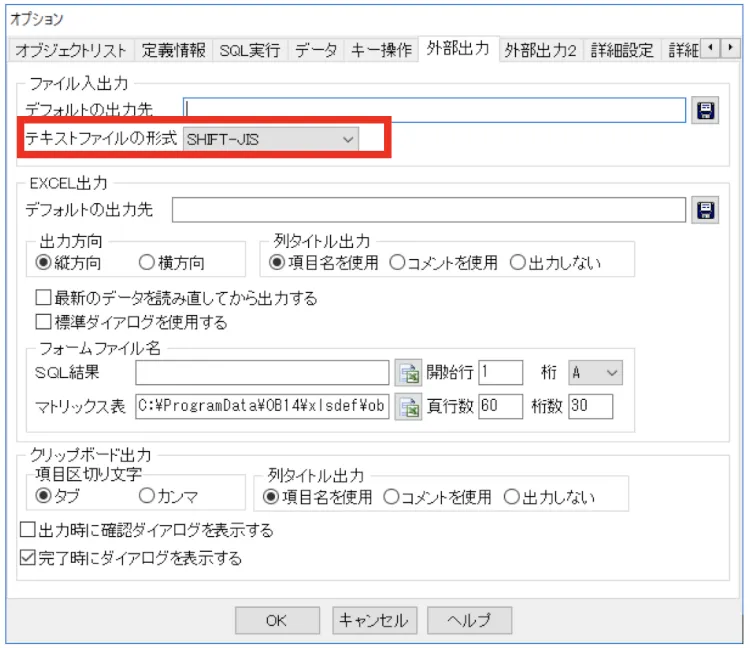Click EXCEL デフォルトの出力先 text field

[429, 210]
